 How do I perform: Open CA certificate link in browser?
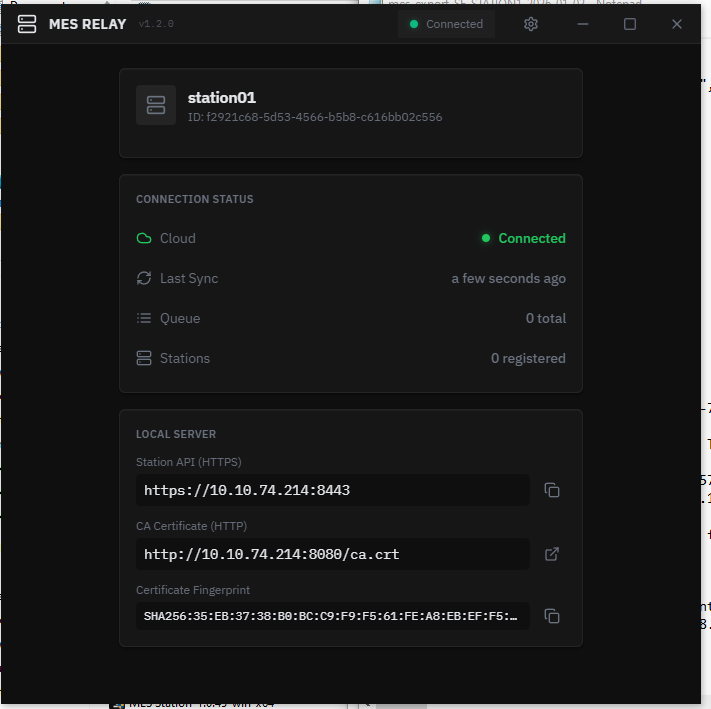(x=551, y=554)
